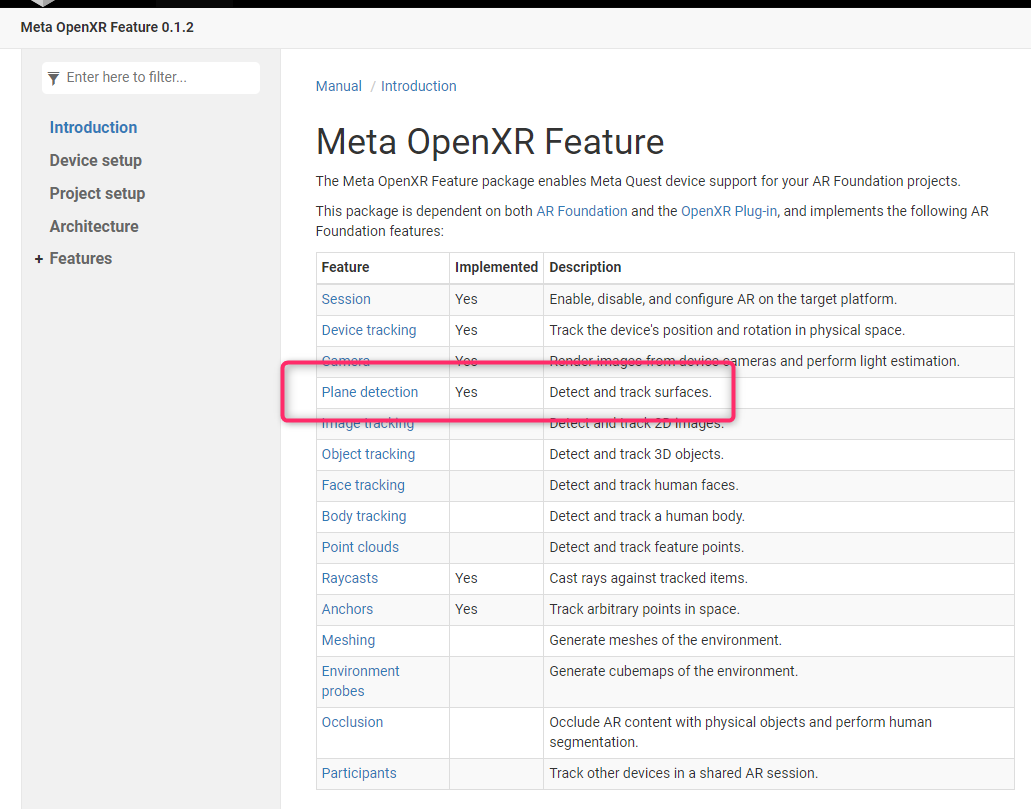1031x809 pixels.
Task: Open Features item in sidebar
Action: [x=81, y=258]
